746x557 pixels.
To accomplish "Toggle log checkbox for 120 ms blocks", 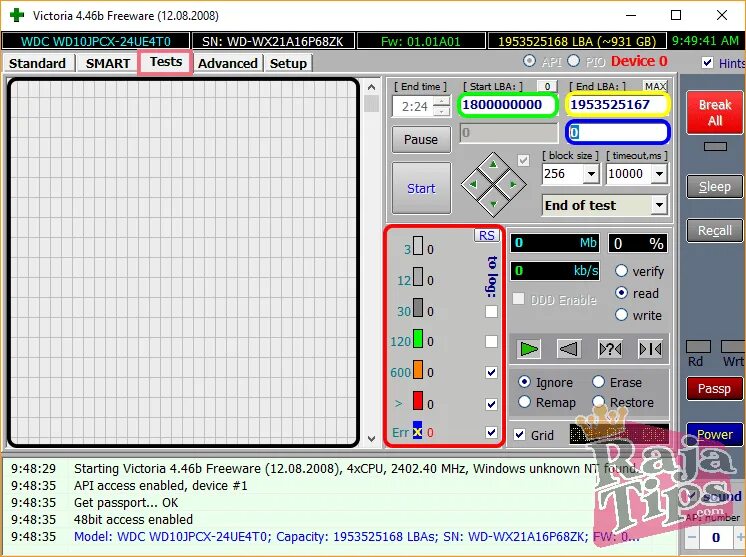I will [x=491, y=341].
